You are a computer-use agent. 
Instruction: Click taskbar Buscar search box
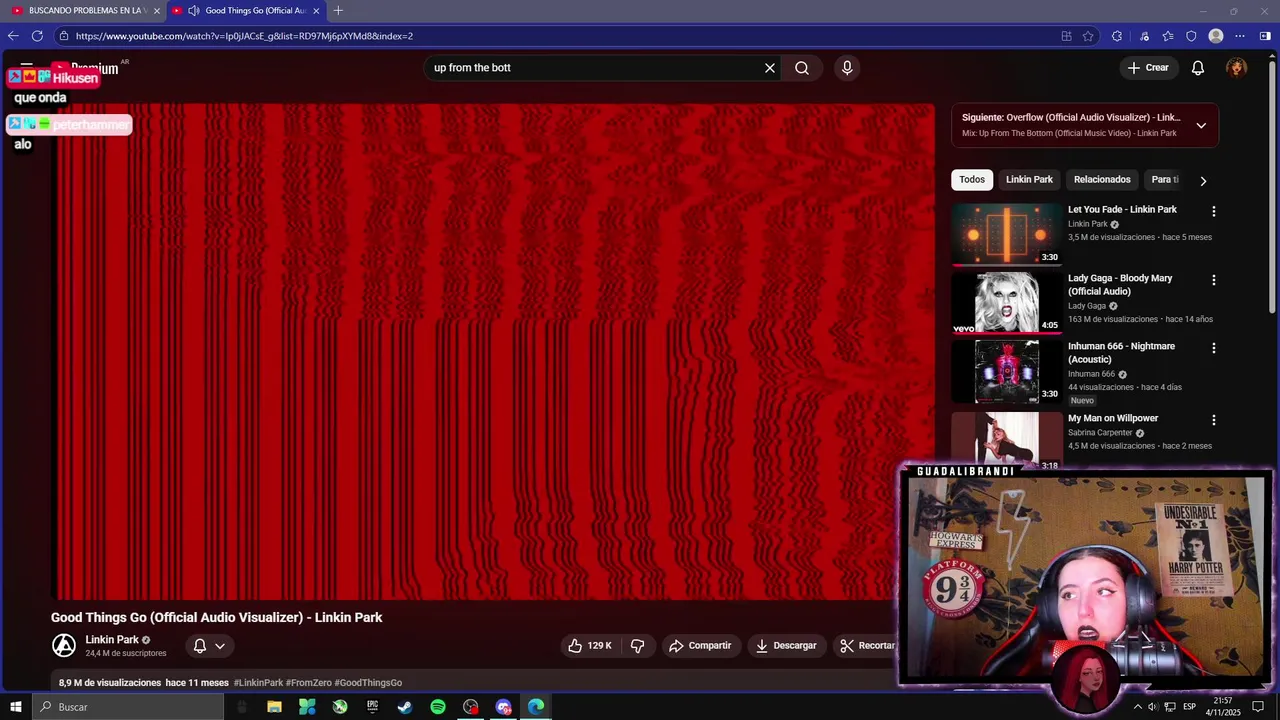tap(128, 707)
